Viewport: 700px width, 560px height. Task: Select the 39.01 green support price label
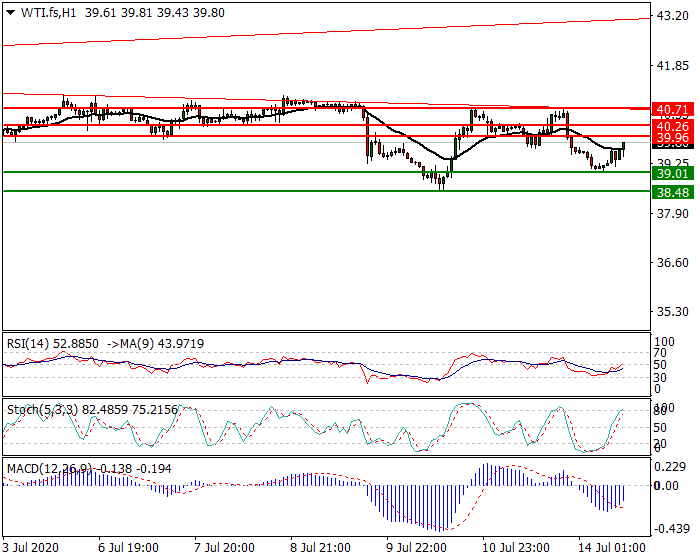tap(673, 173)
